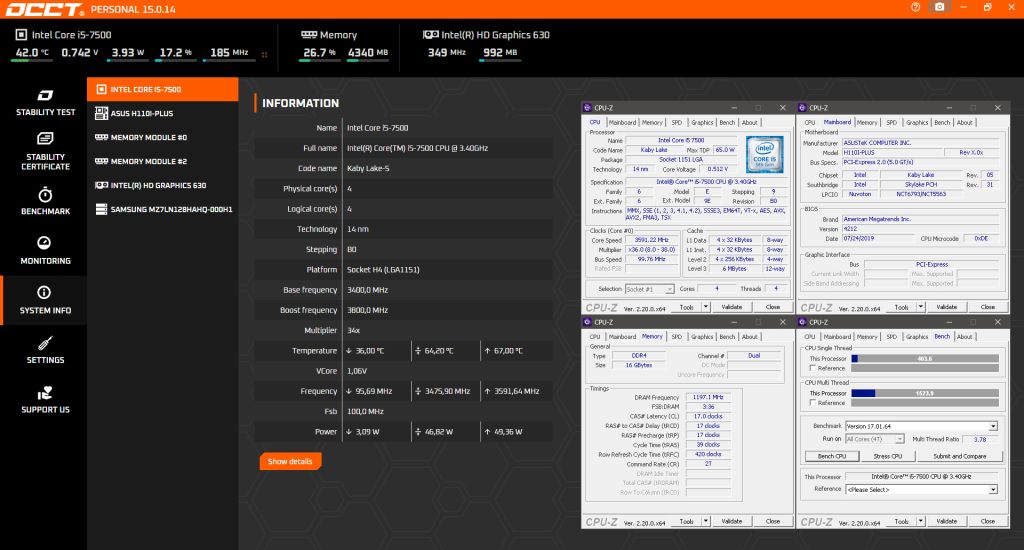Image resolution: width=1024 pixels, height=550 pixels.
Task: Tick Reference checkbox under CPU Single Thread
Action: 812,368
